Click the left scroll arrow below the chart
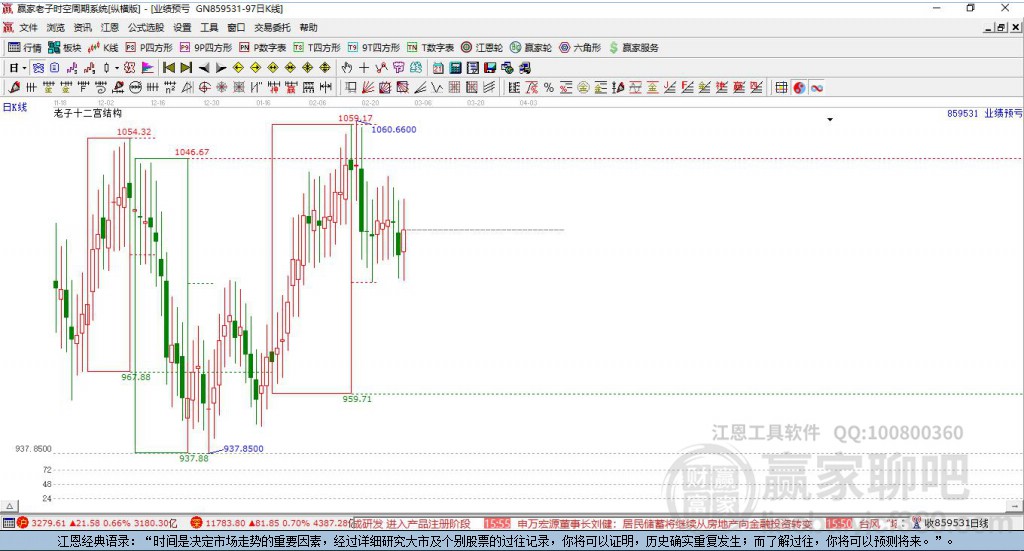The width and height of the screenshot is (1024, 551). pyautogui.click(x=10, y=506)
